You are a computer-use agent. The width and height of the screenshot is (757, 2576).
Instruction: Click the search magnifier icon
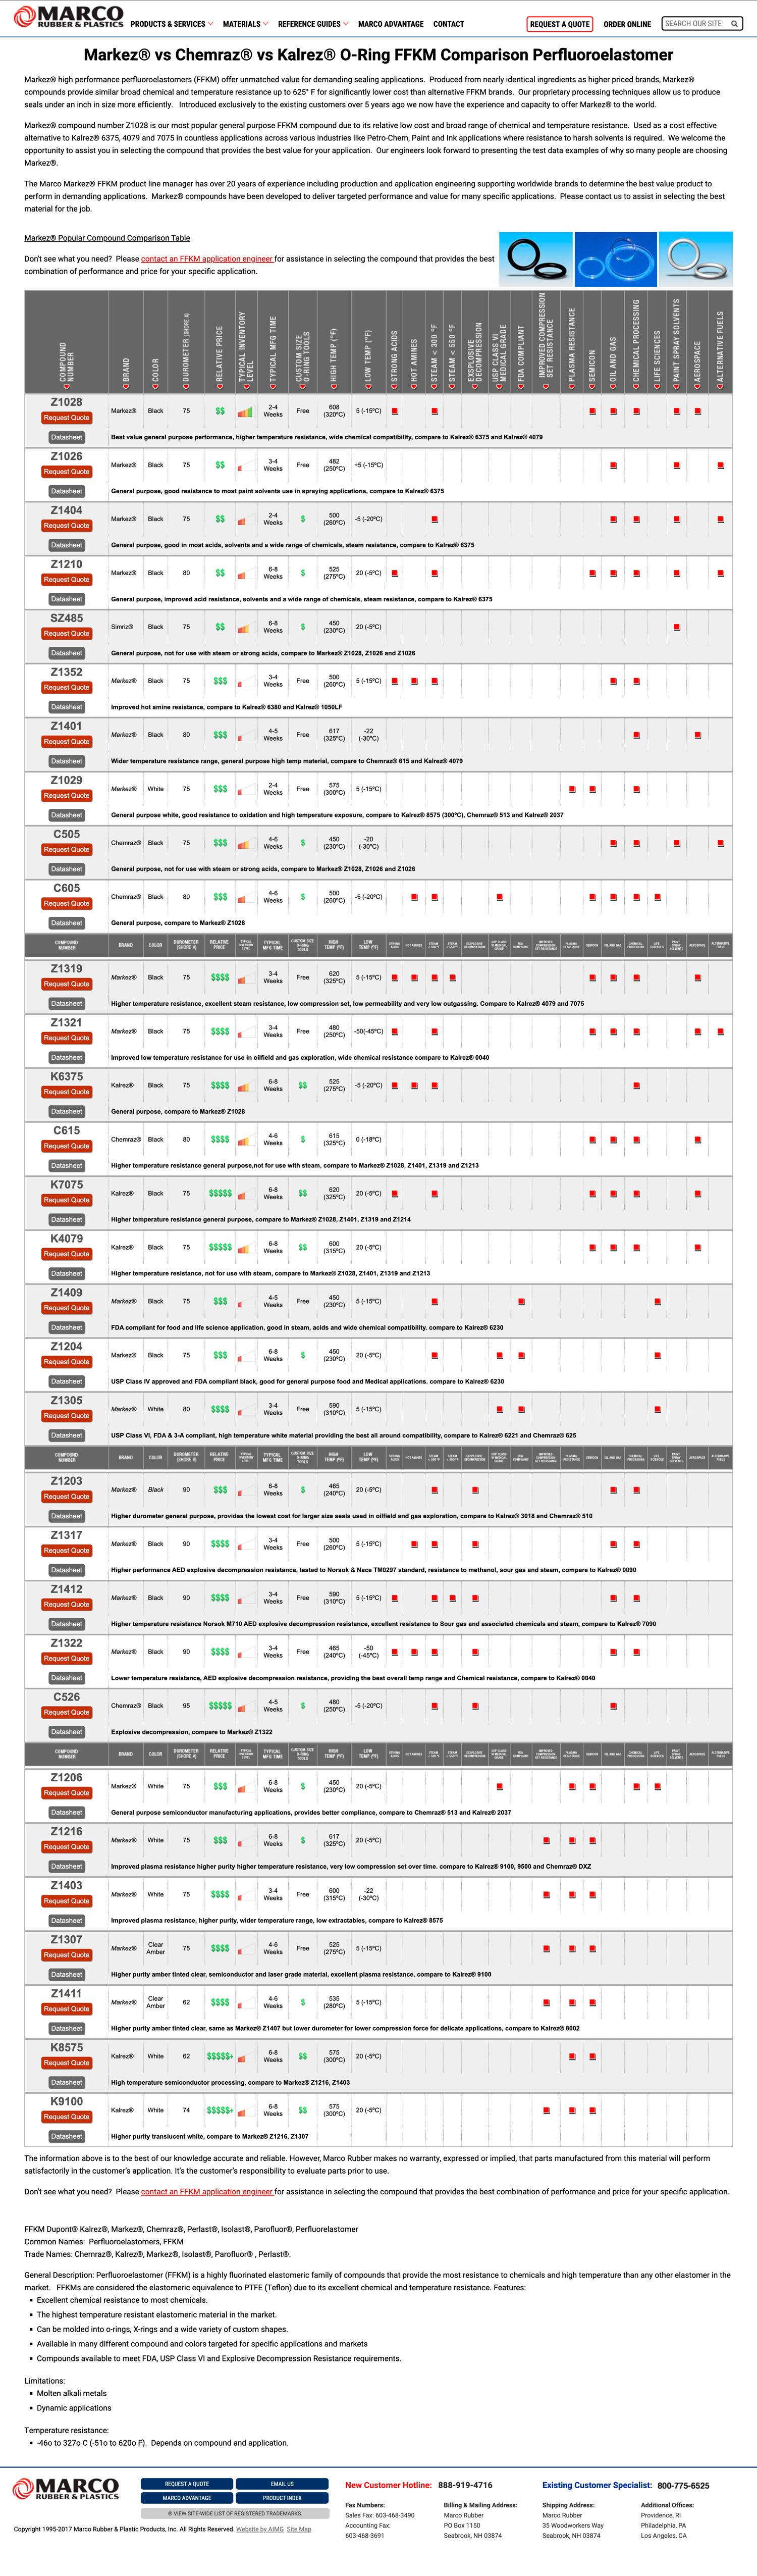[734, 24]
